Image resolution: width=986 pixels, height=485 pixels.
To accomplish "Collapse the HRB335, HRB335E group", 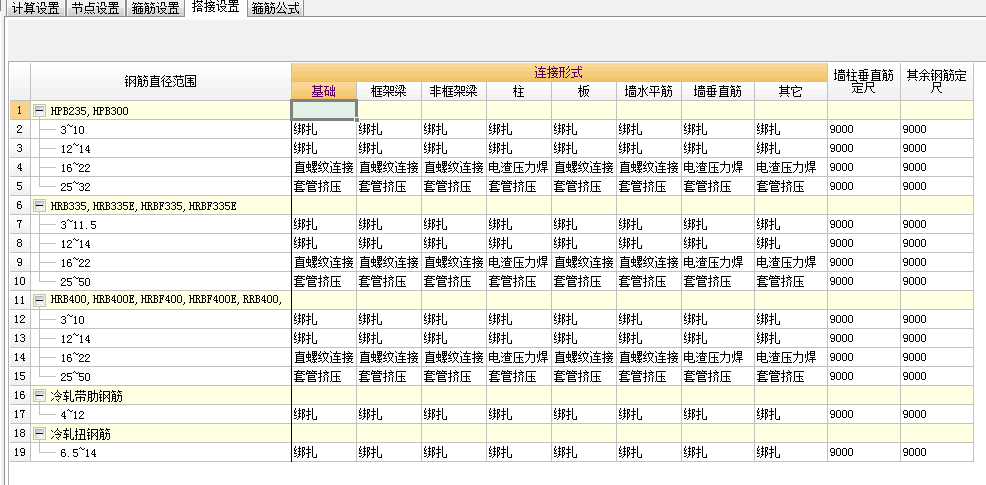I will (40, 206).
